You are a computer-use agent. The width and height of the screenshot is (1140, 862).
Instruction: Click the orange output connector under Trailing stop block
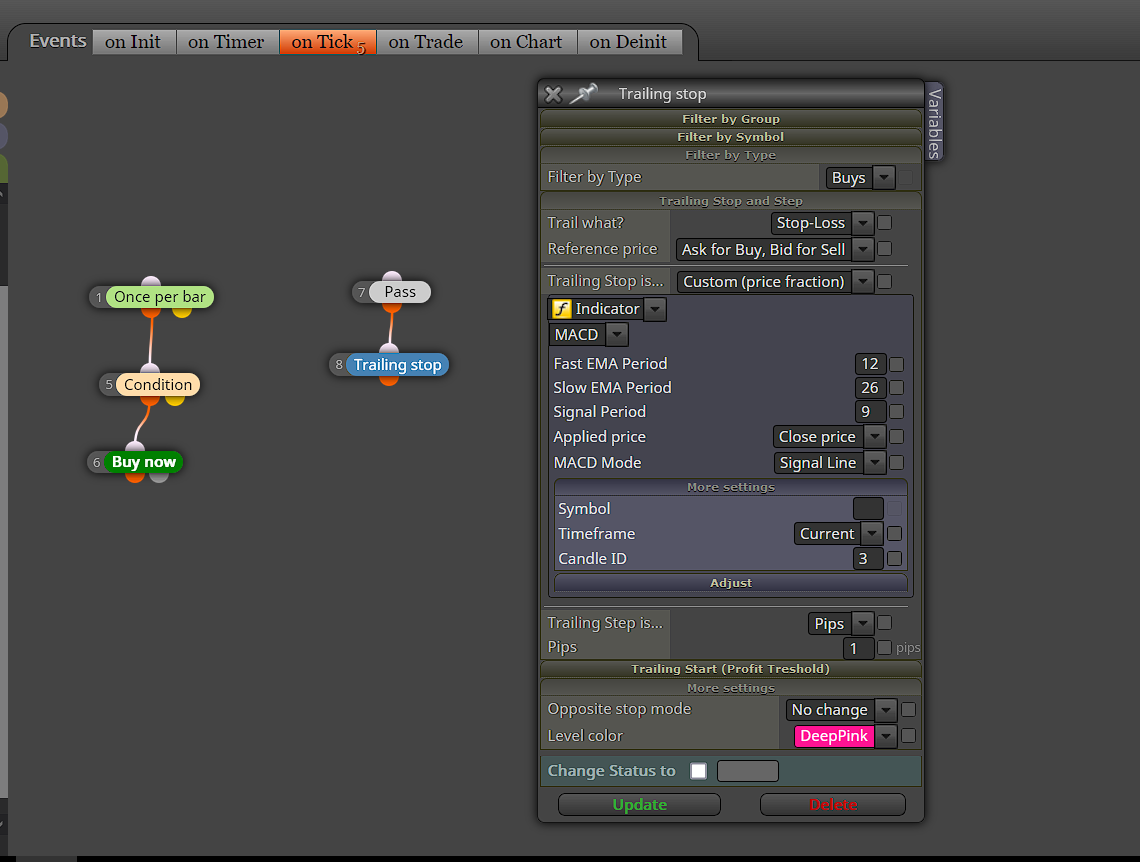click(x=389, y=380)
